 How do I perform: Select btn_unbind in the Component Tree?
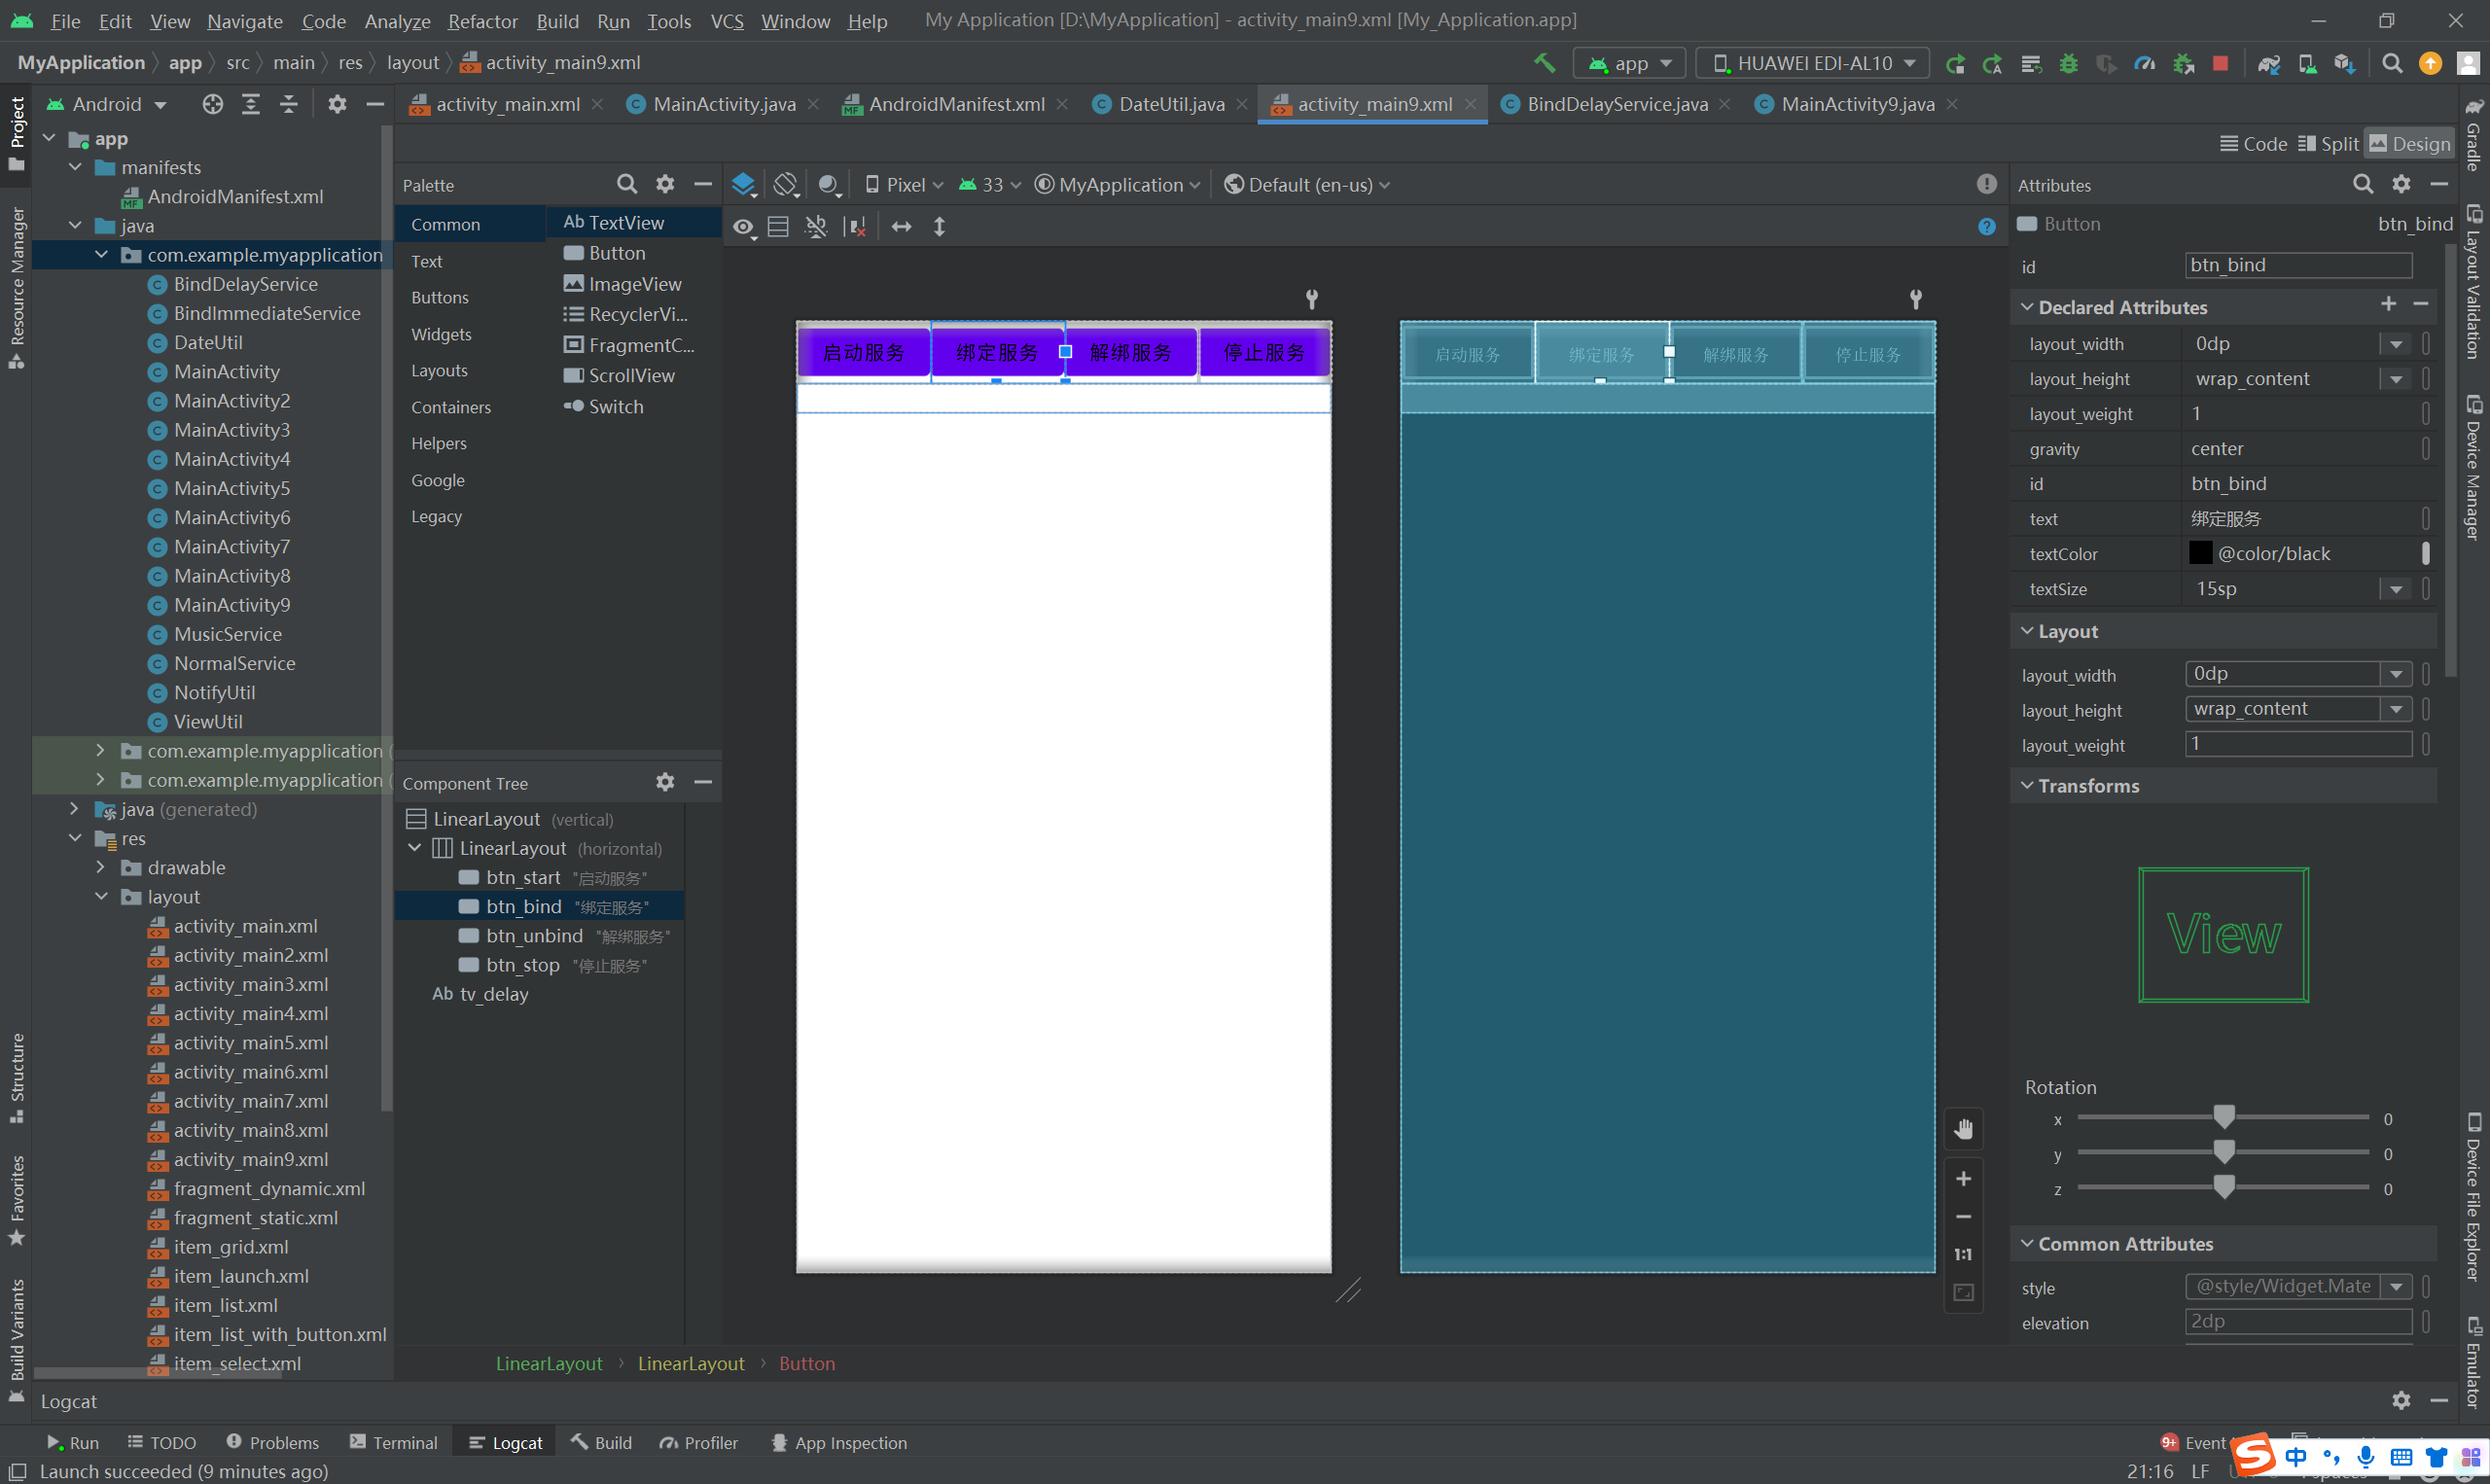(534, 936)
